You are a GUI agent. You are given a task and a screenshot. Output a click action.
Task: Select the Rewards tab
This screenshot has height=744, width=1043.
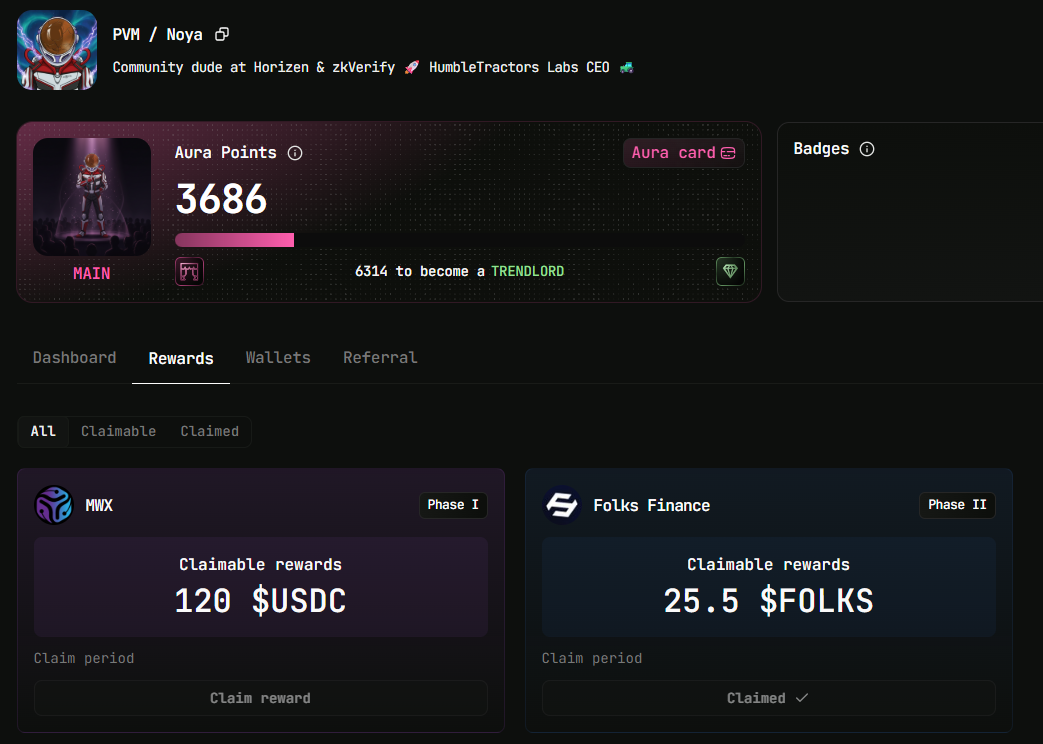pyautogui.click(x=181, y=359)
